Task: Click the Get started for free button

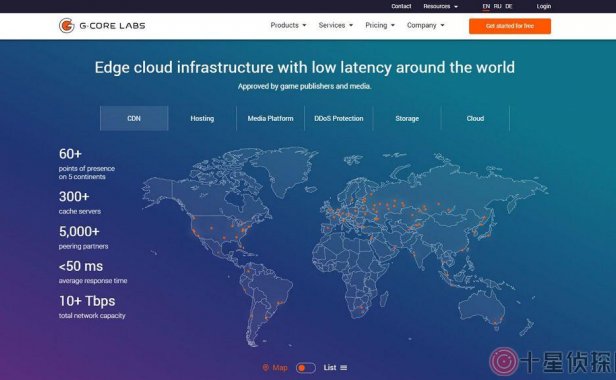Action: [x=510, y=26]
